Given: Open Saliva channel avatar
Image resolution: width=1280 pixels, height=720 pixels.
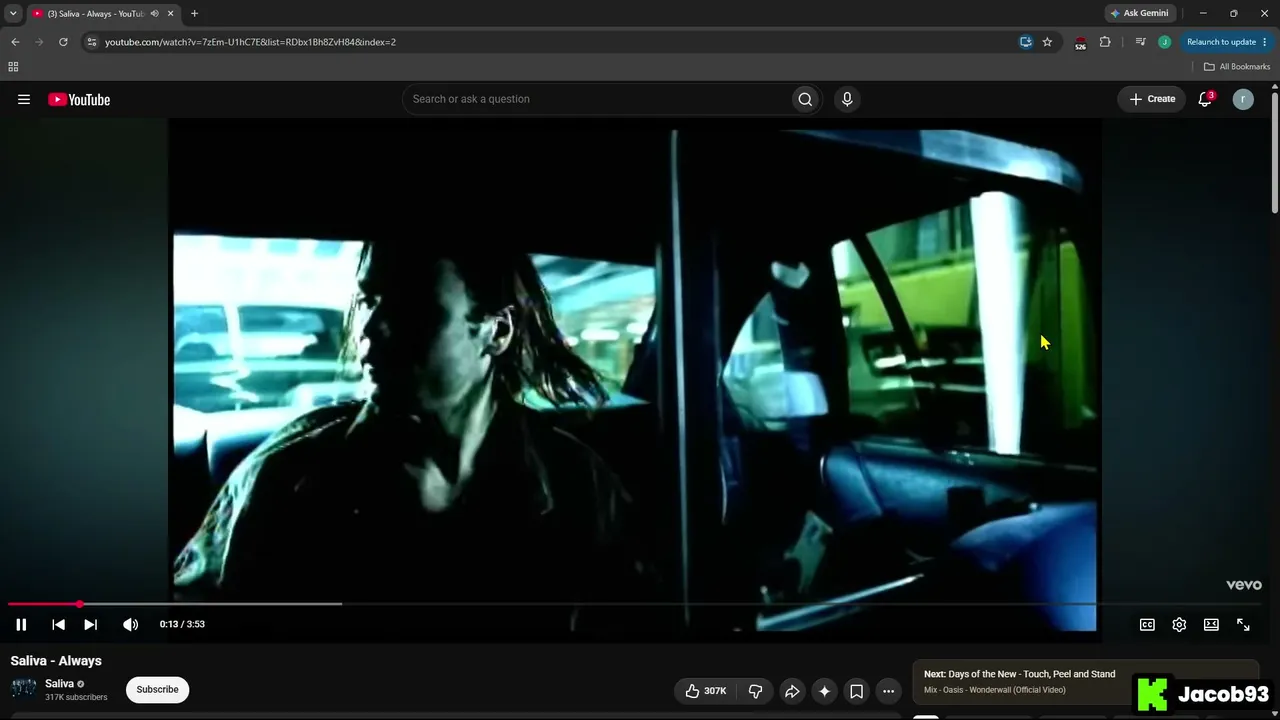Looking at the screenshot, I should click(23, 689).
